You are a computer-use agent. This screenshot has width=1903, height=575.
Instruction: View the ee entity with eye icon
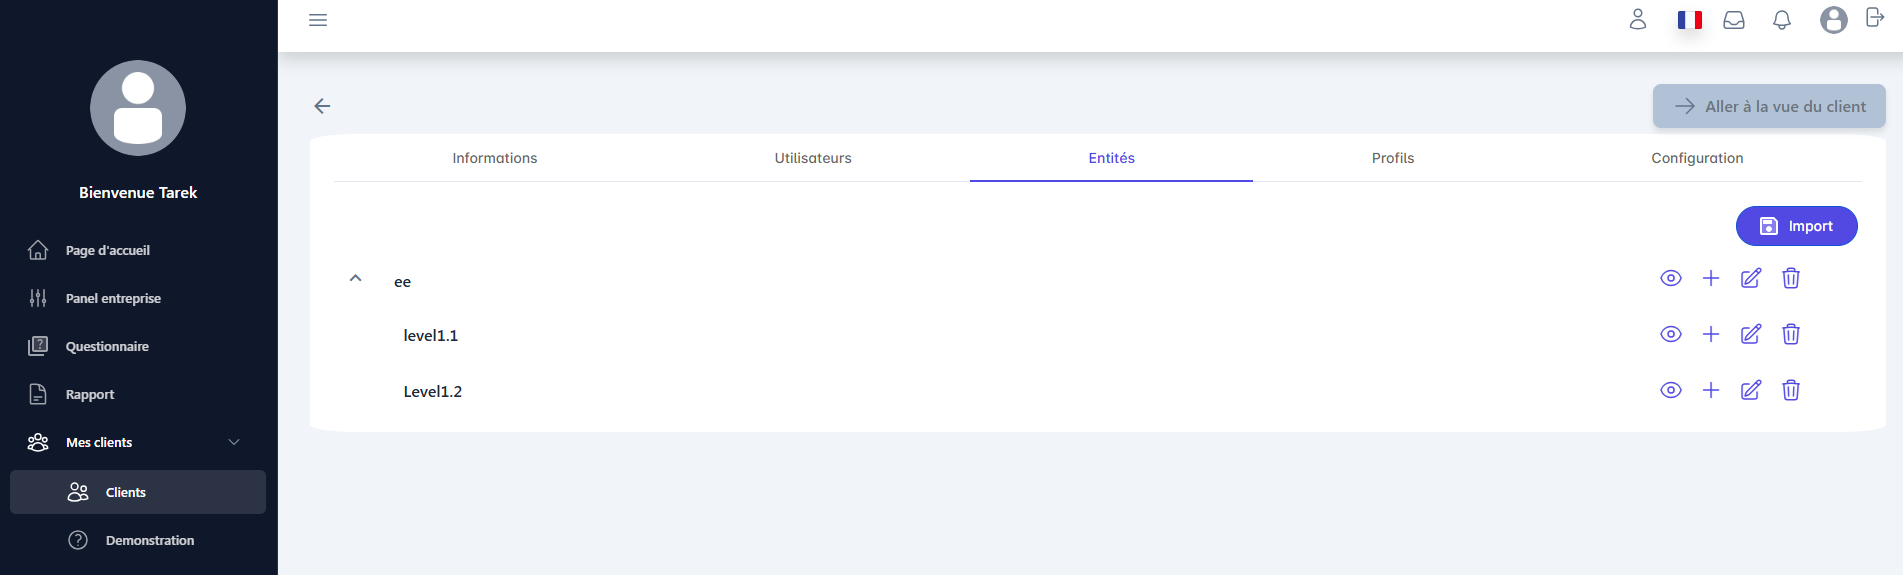point(1670,278)
